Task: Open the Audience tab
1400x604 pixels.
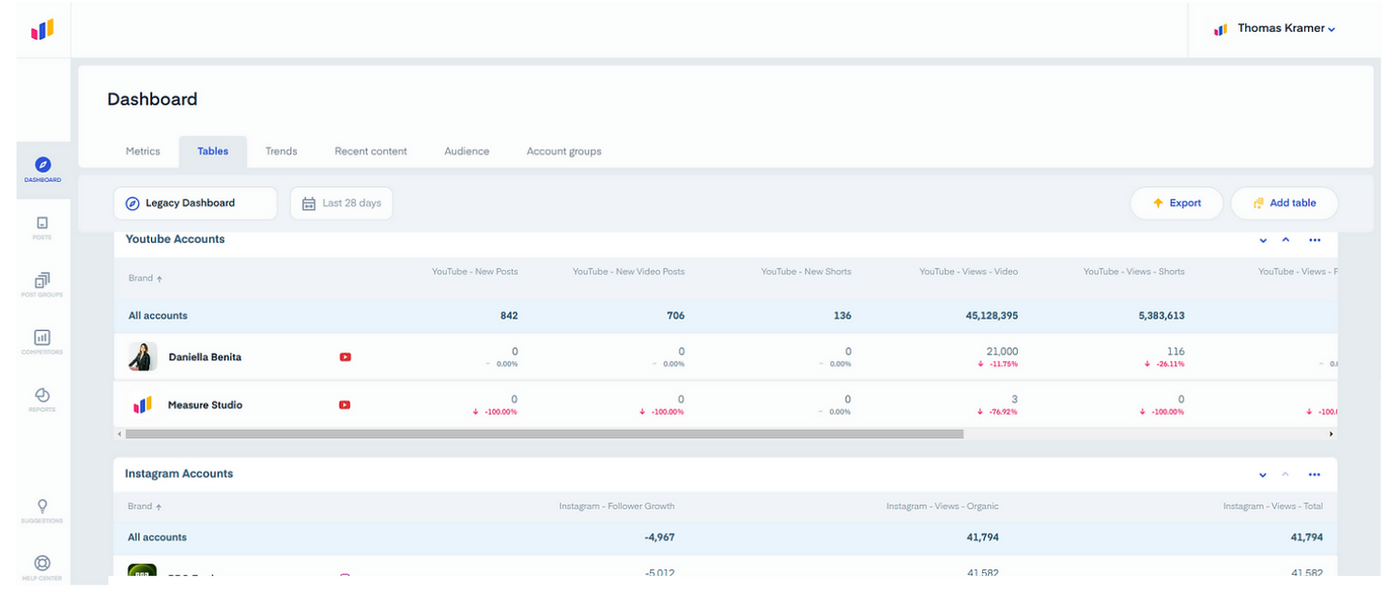Action: pos(467,151)
